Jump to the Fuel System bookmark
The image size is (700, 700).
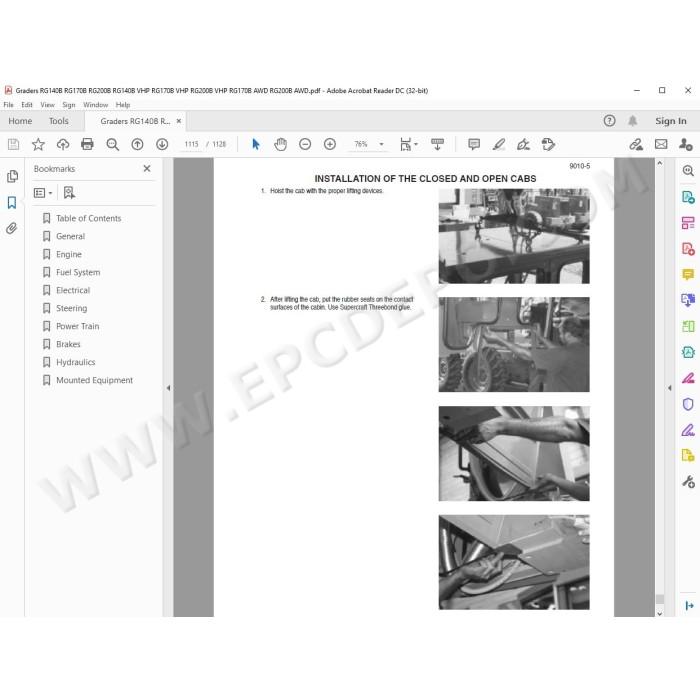(x=78, y=272)
